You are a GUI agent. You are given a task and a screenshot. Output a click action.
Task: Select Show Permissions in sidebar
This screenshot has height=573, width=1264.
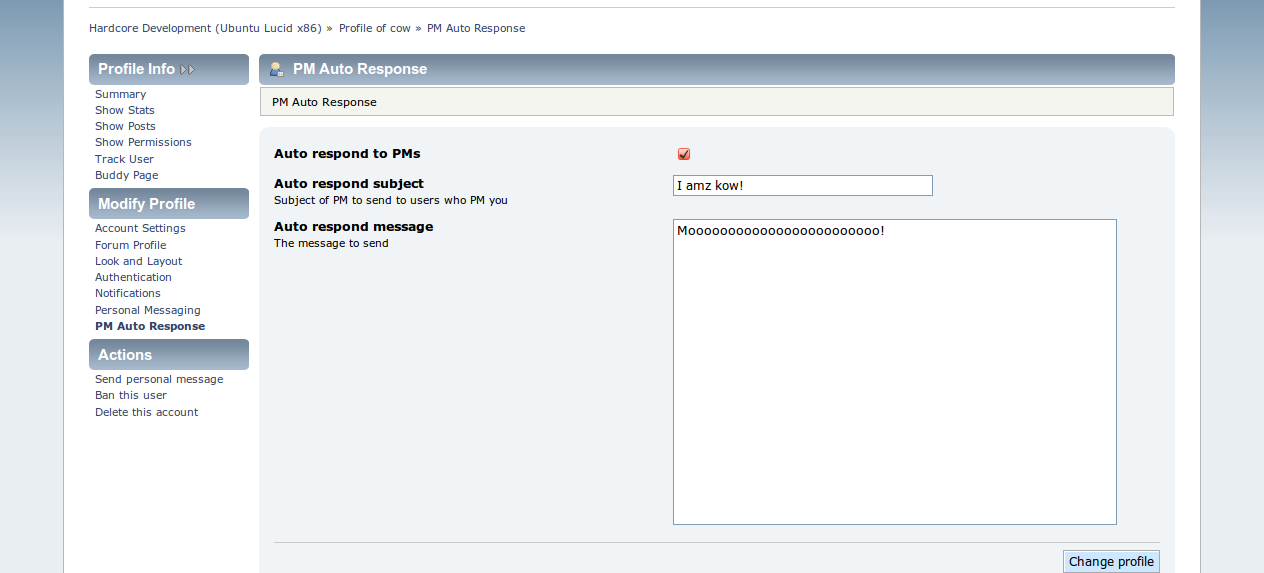[x=143, y=142]
